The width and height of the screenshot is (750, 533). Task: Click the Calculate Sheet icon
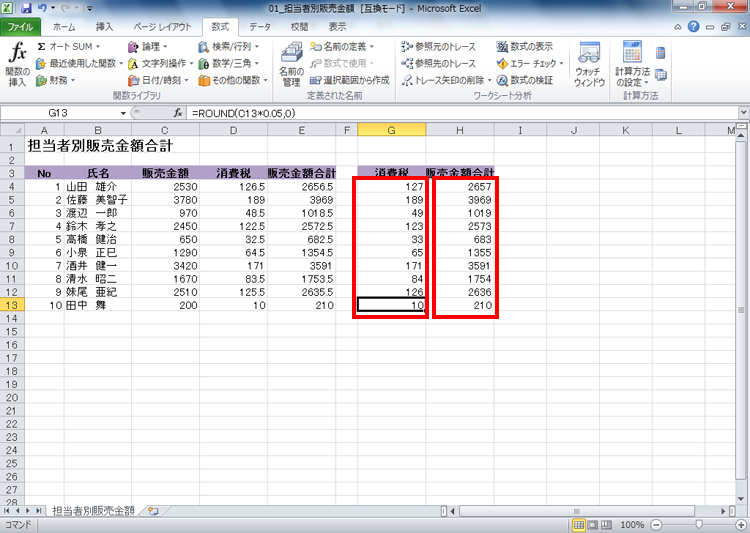click(661, 75)
